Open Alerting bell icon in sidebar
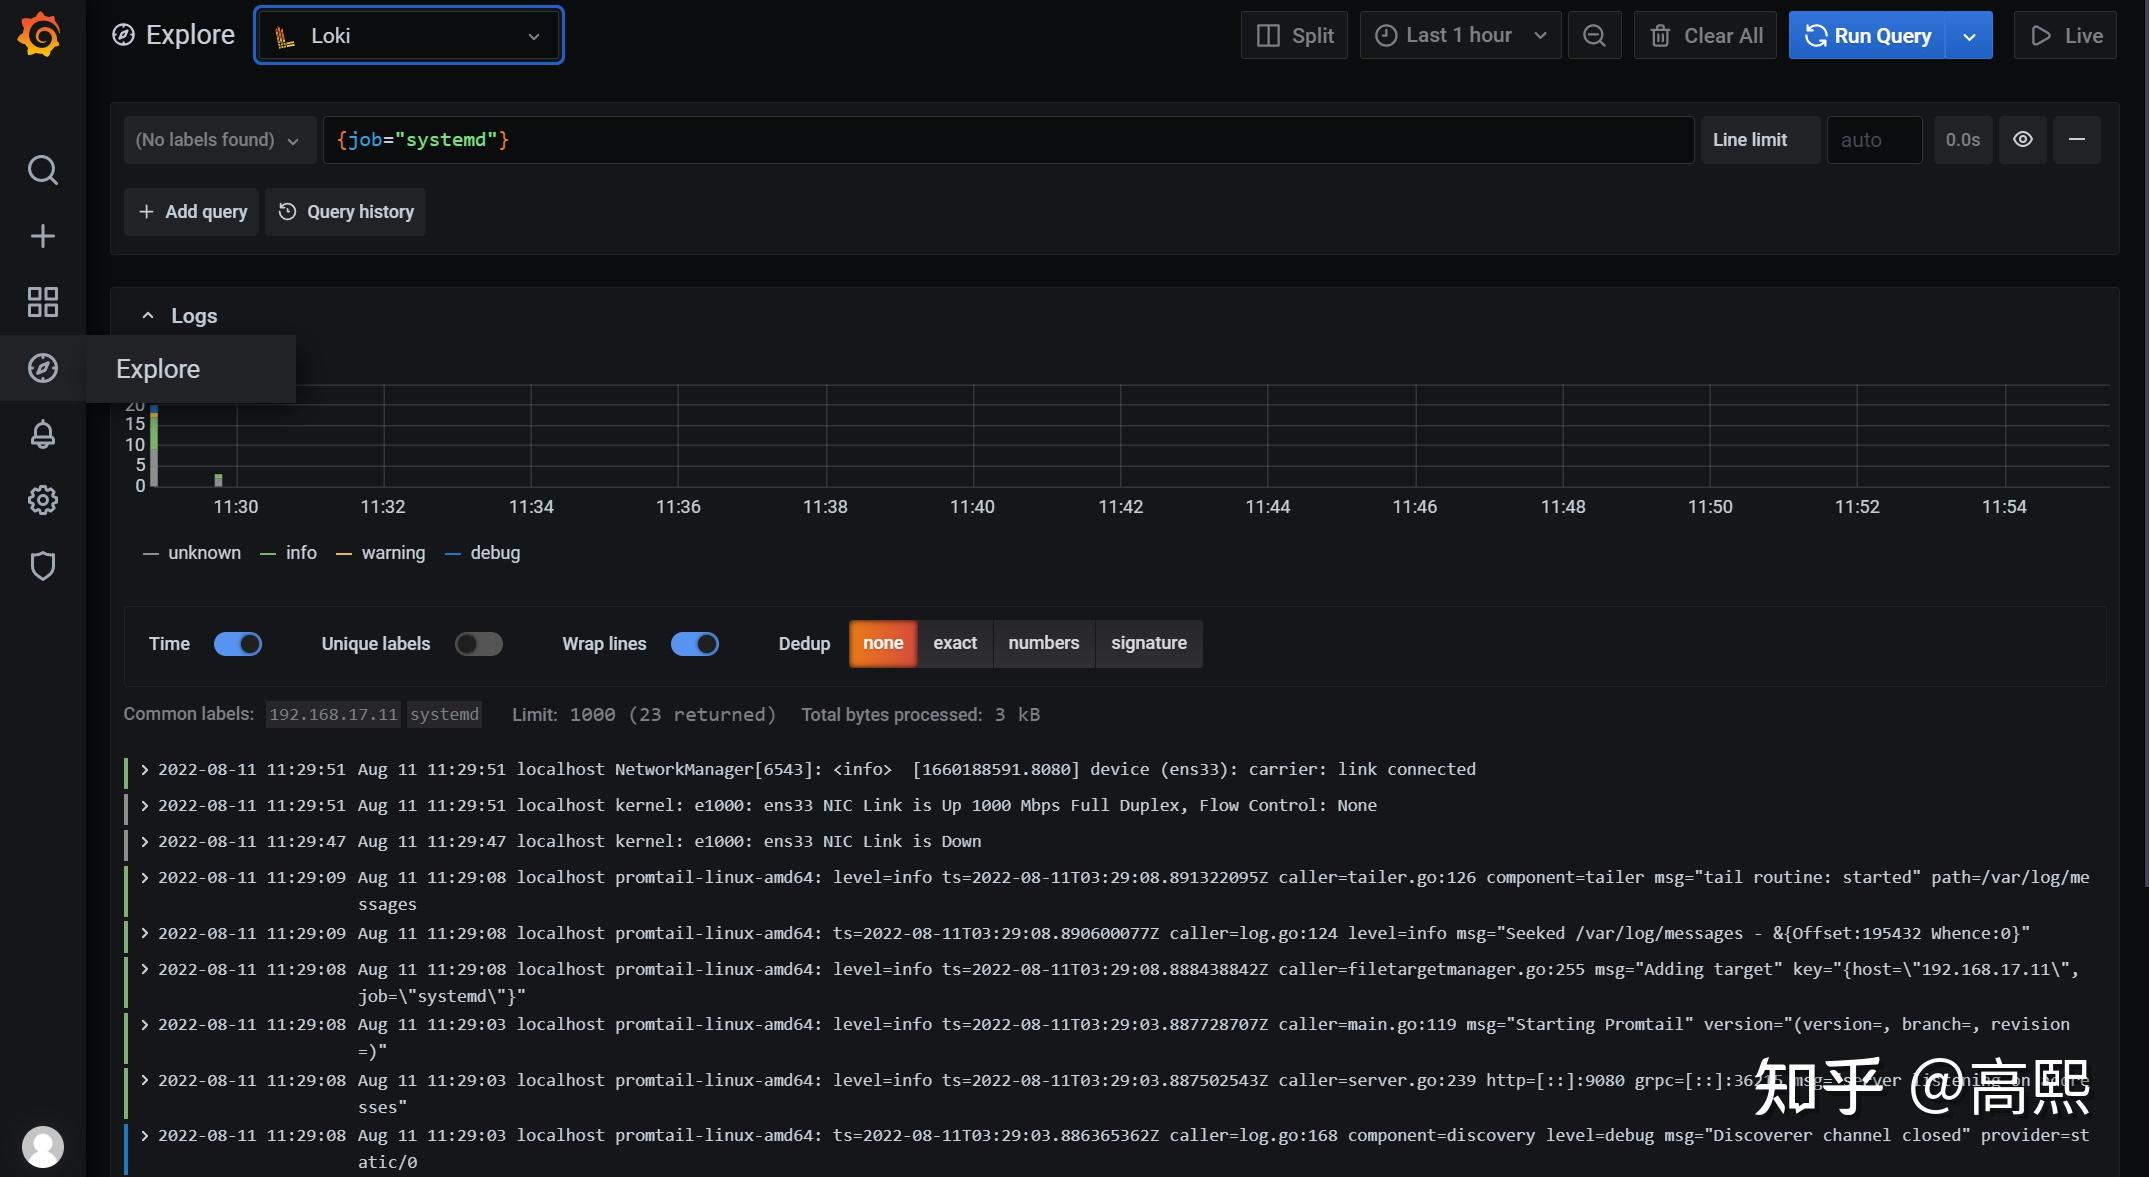Screen dimensions: 2149x1177 (42, 434)
